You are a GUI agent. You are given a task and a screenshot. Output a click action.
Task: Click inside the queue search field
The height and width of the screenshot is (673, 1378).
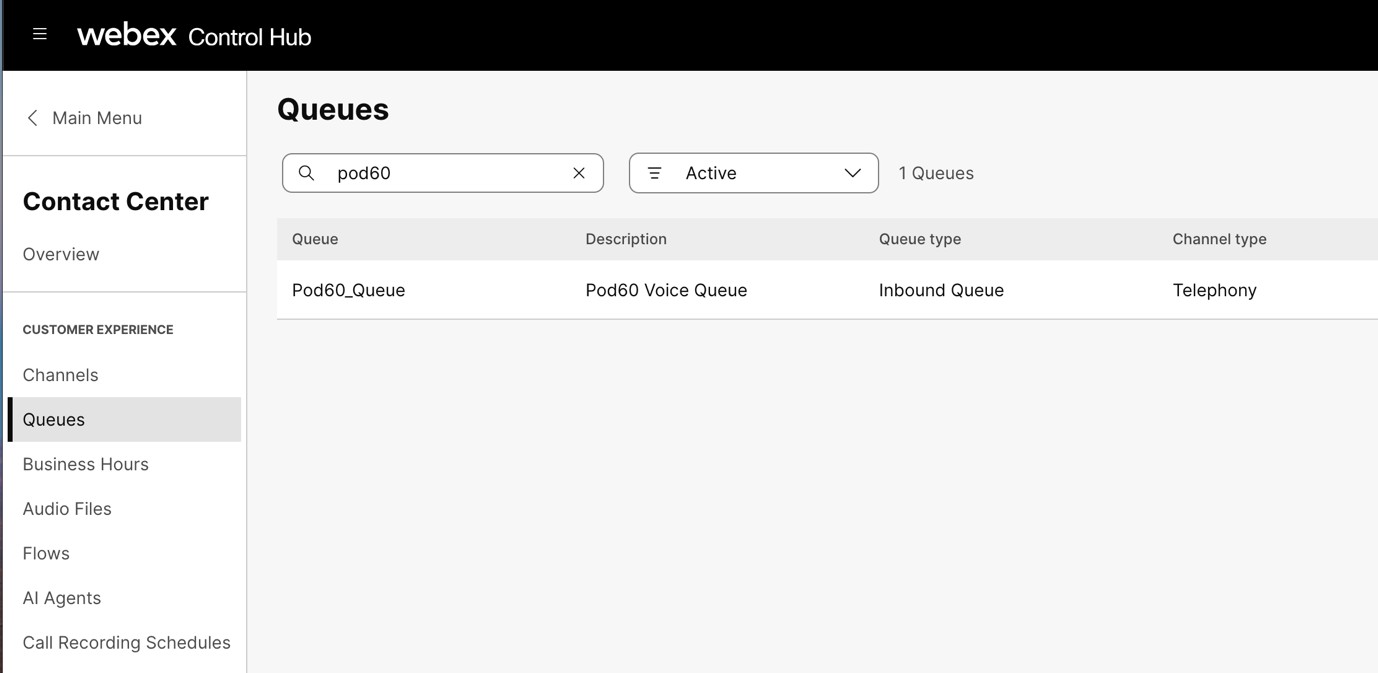click(445, 173)
